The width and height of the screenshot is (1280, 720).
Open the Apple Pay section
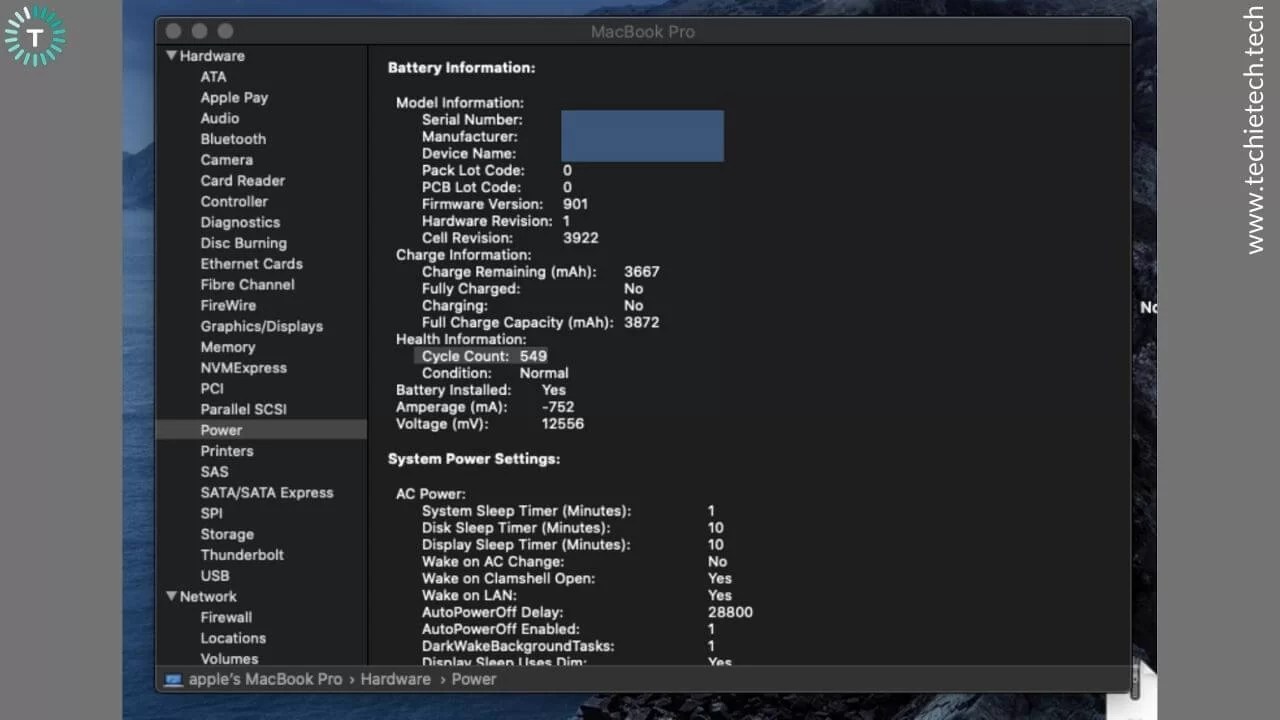[x=234, y=98]
